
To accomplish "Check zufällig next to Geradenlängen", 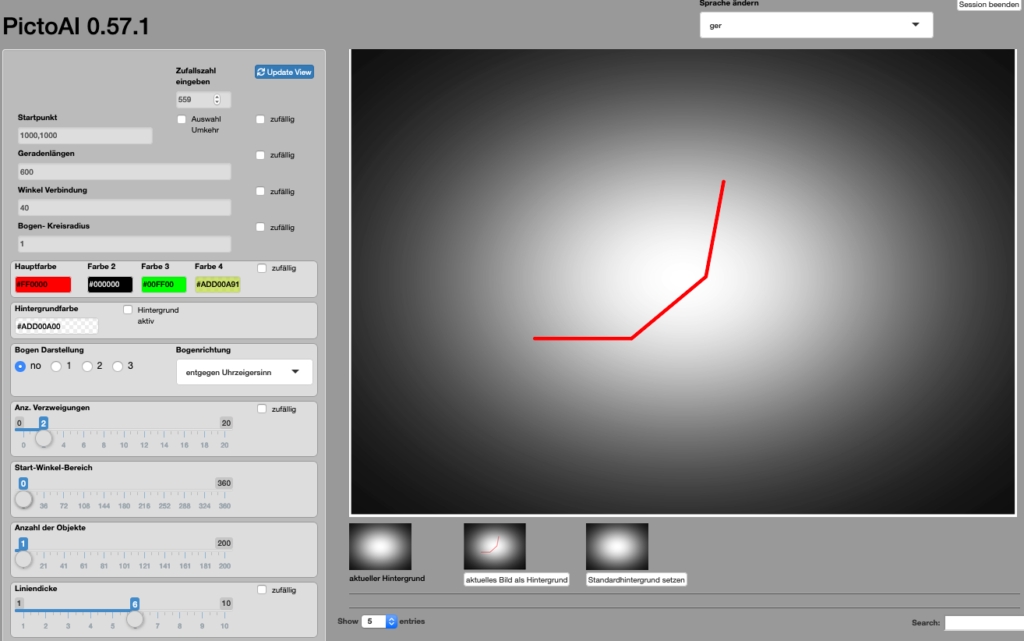I will [x=261, y=156].
